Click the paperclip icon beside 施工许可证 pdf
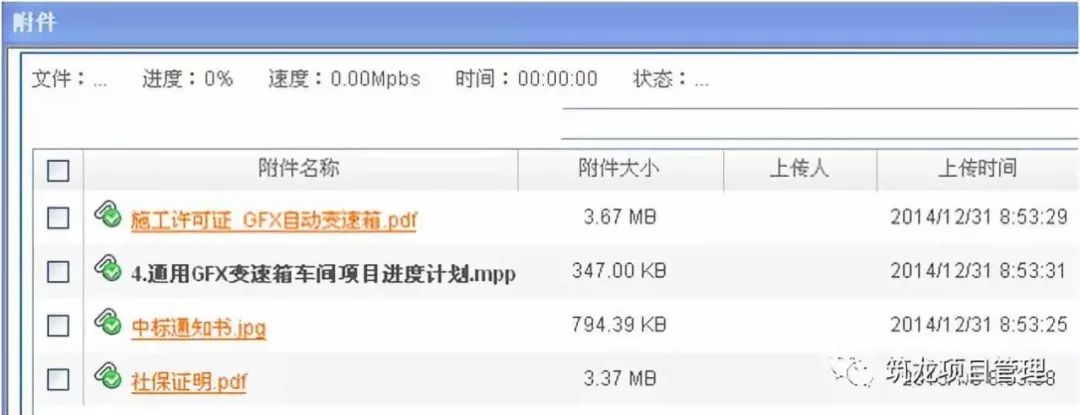 click(x=106, y=213)
